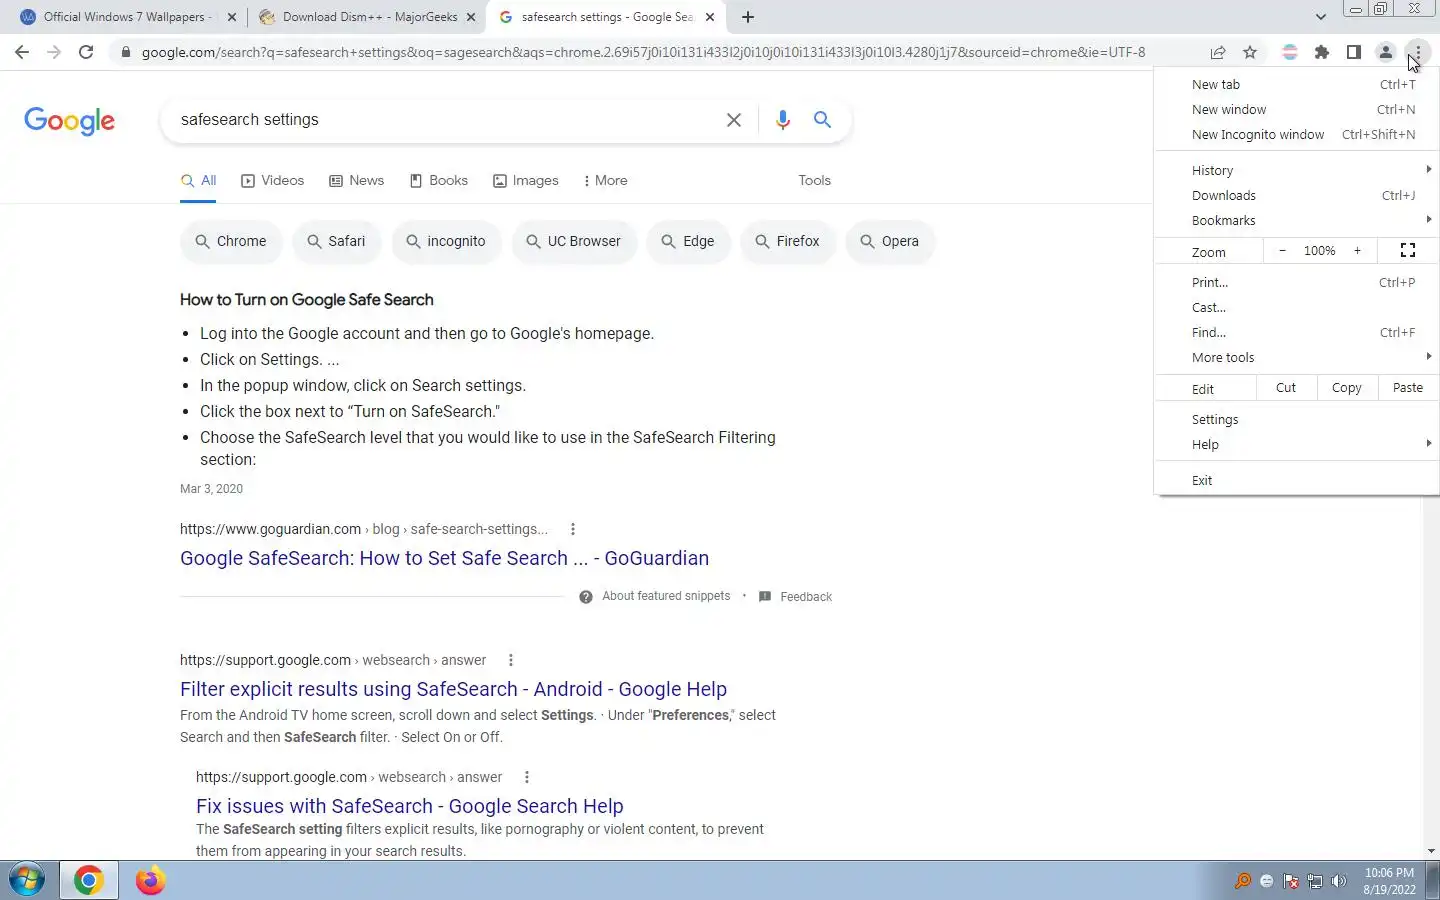Image resolution: width=1440 pixels, height=900 pixels.
Task: Close the Official Windows 7 Wallpapers tab
Action: coord(232,17)
